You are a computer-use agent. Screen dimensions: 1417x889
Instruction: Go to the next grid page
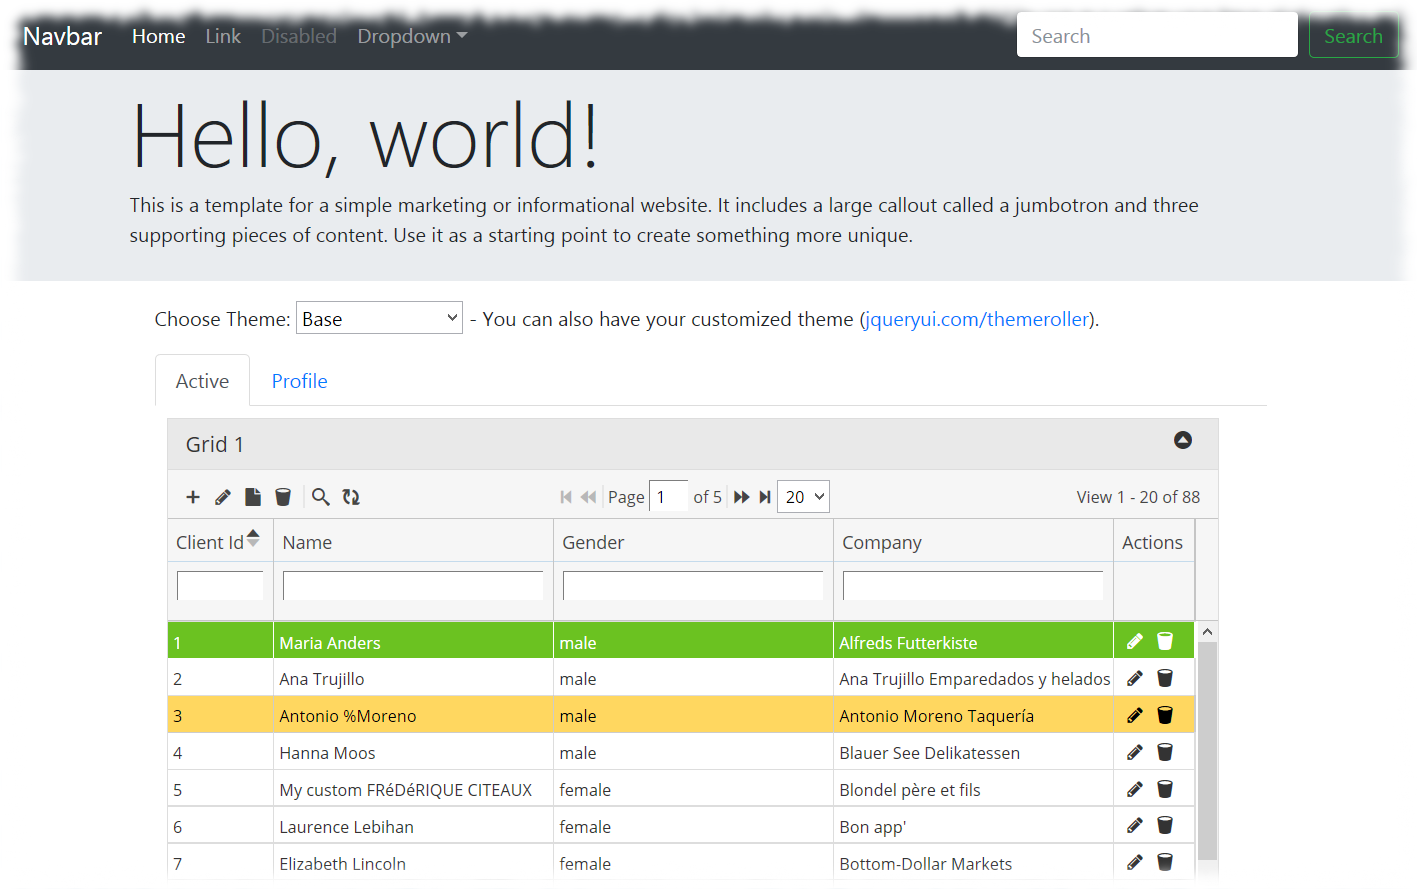741,497
